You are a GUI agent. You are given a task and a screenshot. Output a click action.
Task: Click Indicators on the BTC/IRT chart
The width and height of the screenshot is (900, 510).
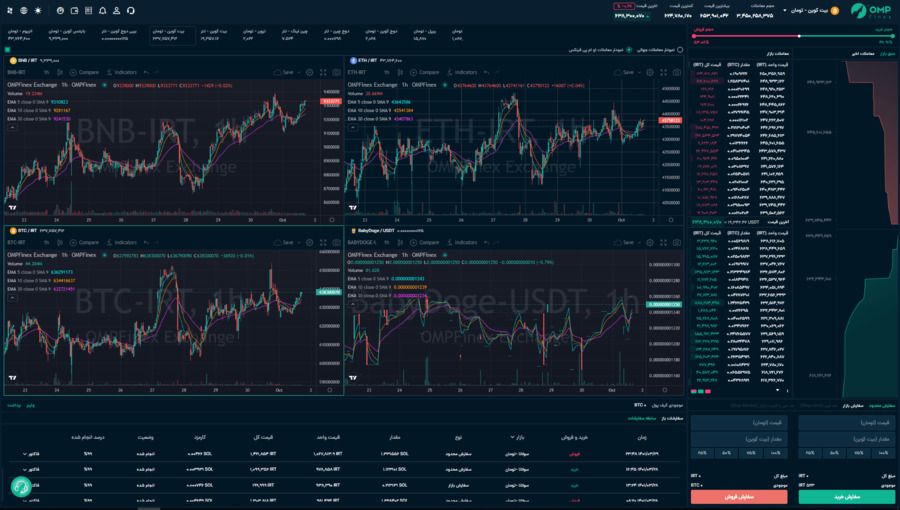click(x=121, y=242)
